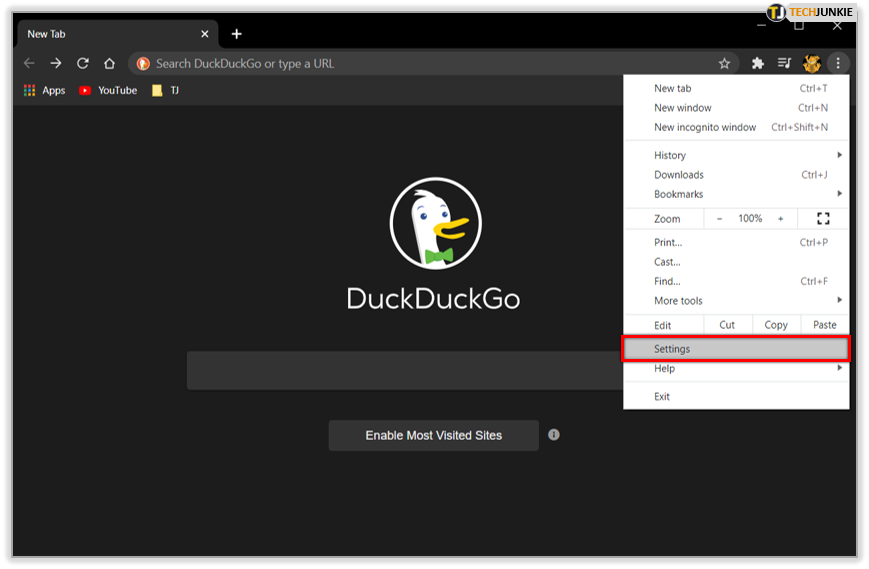869x569 pixels.
Task: Click the 100% zoom value
Action: [750, 219]
